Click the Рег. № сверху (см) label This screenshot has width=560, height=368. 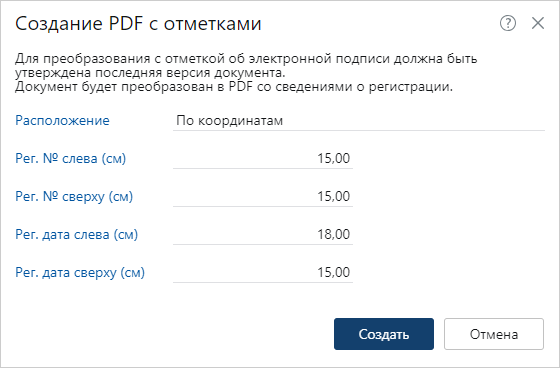[x=74, y=197]
